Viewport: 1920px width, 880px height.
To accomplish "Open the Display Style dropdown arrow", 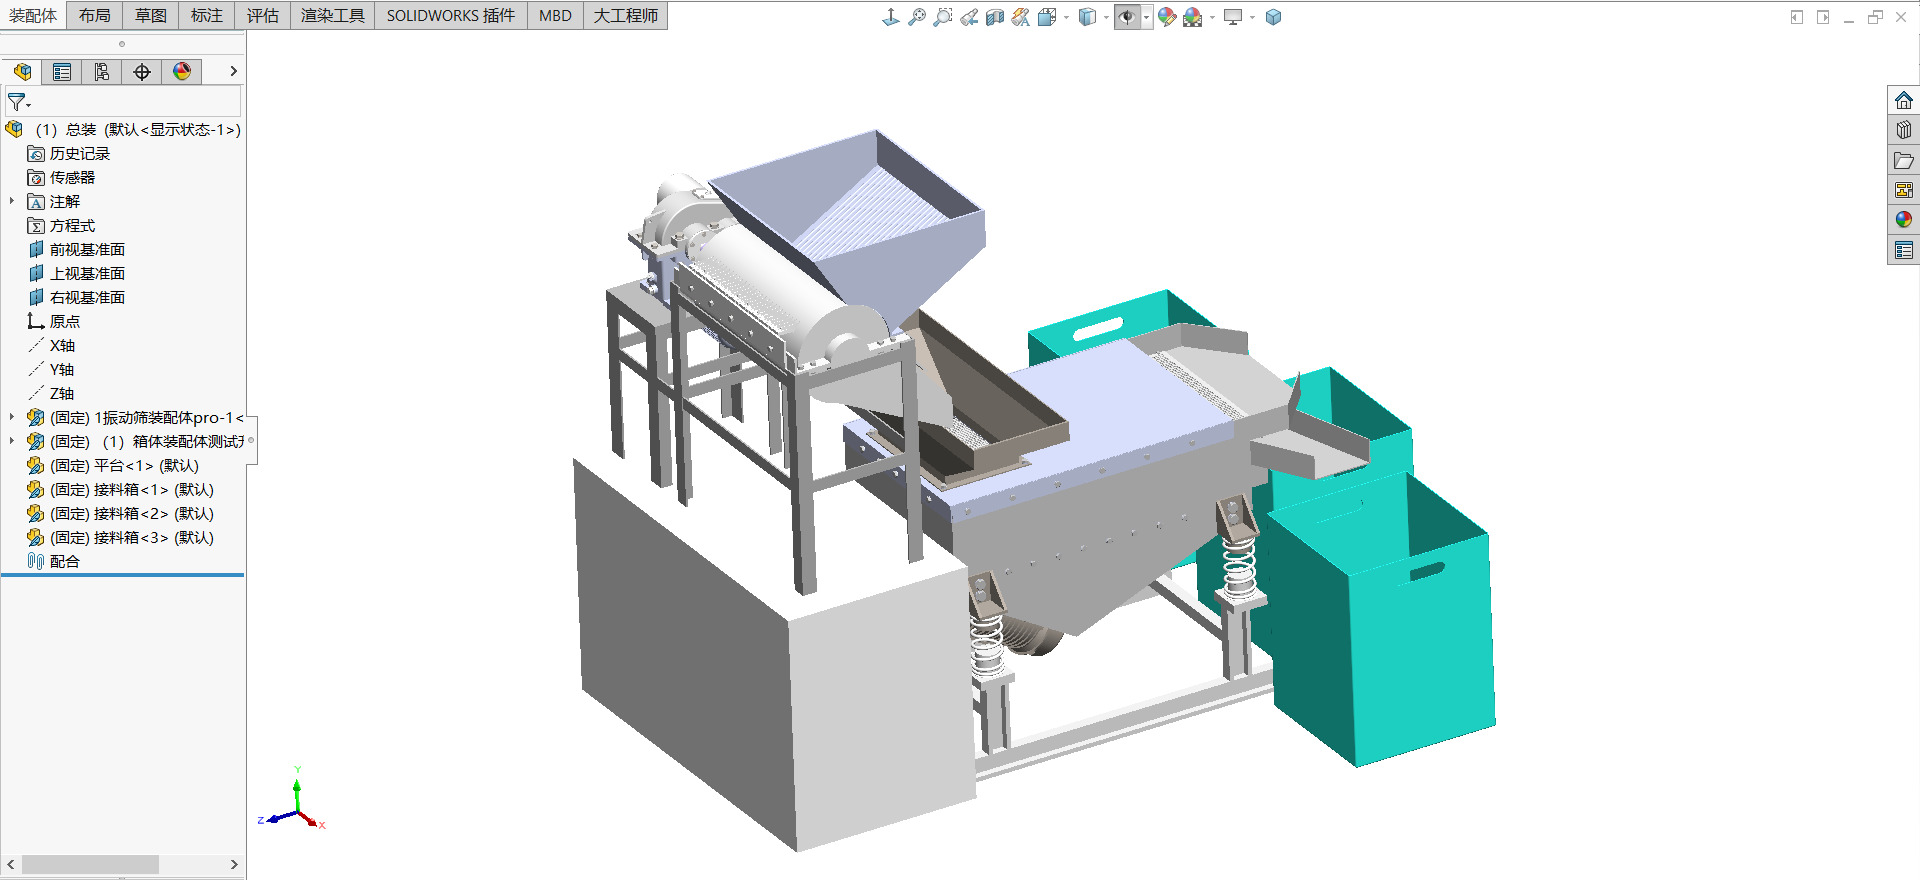I will click(x=1105, y=17).
